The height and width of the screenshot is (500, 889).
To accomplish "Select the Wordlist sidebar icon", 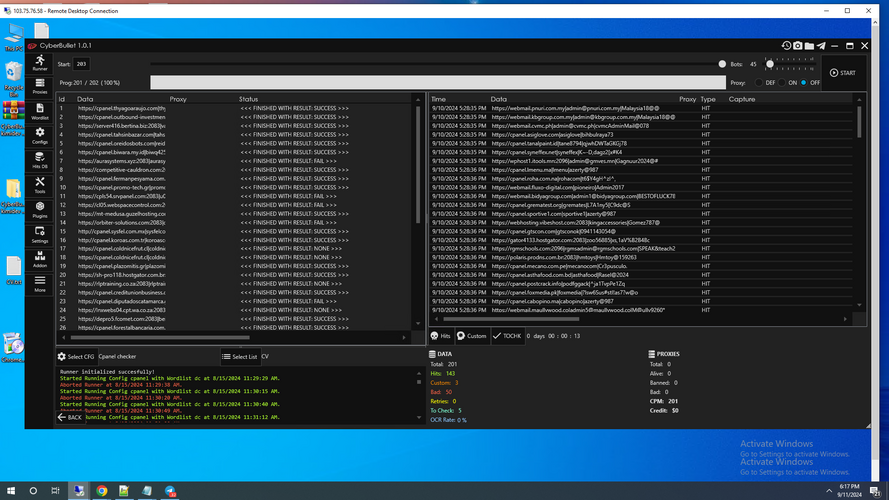I will [x=39, y=111].
